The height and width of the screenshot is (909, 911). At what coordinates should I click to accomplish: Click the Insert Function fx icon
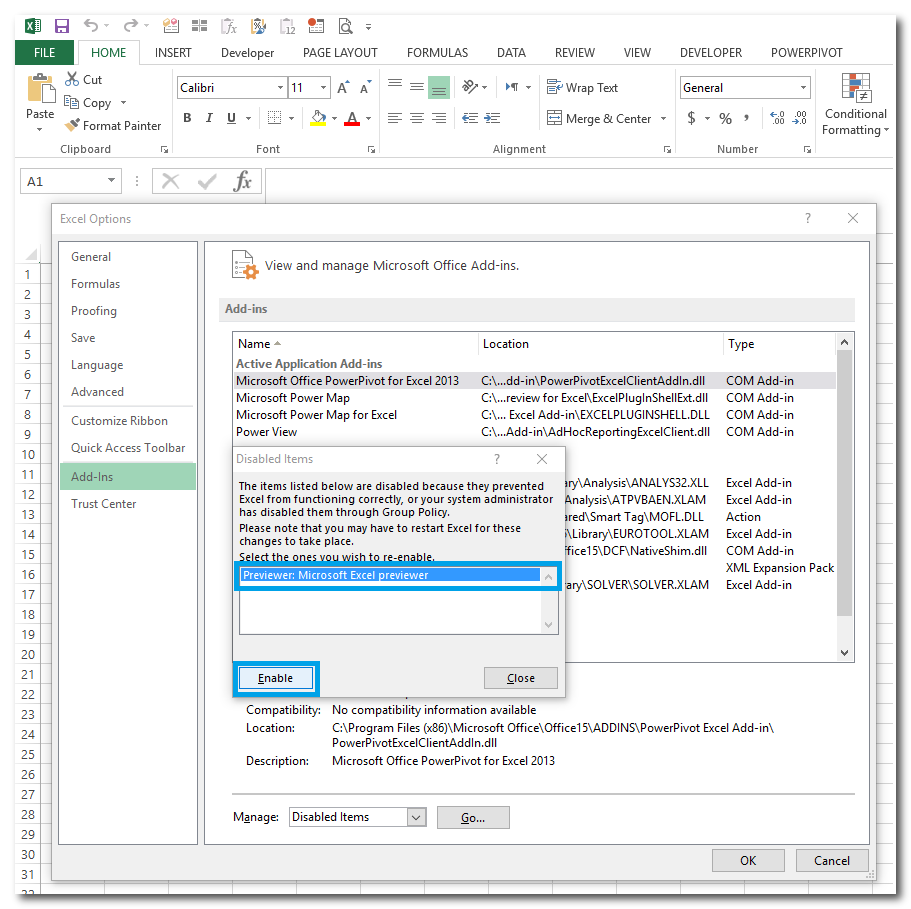coord(242,181)
